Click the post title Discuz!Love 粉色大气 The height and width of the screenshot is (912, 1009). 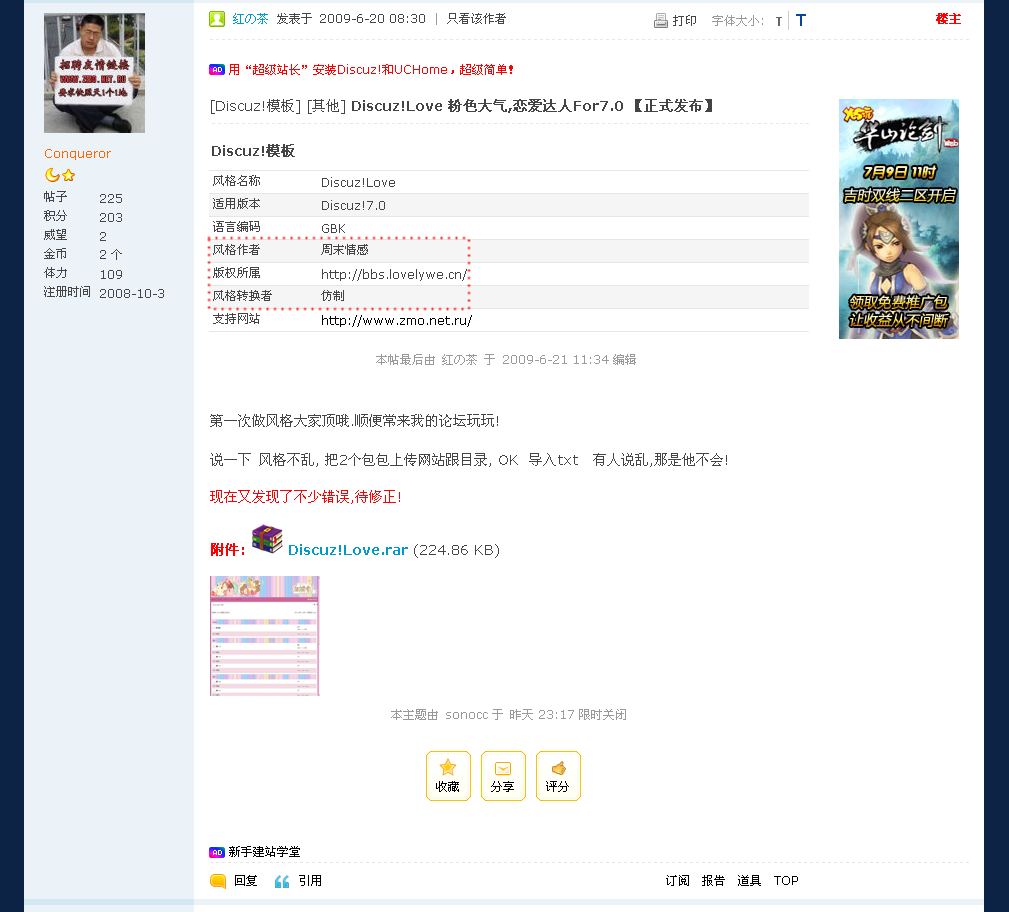532,106
